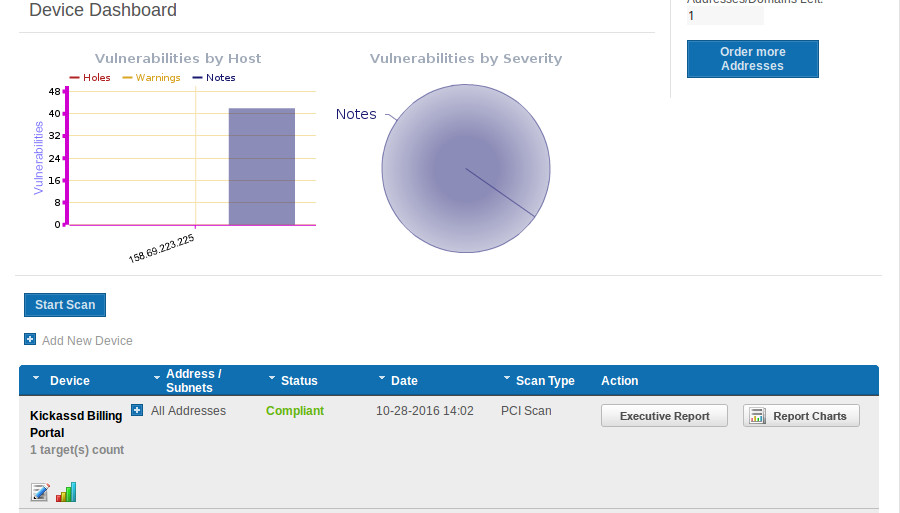Click the 158.69.223.225 host label
The width and height of the screenshot is (900, 513).
[161, 249]
